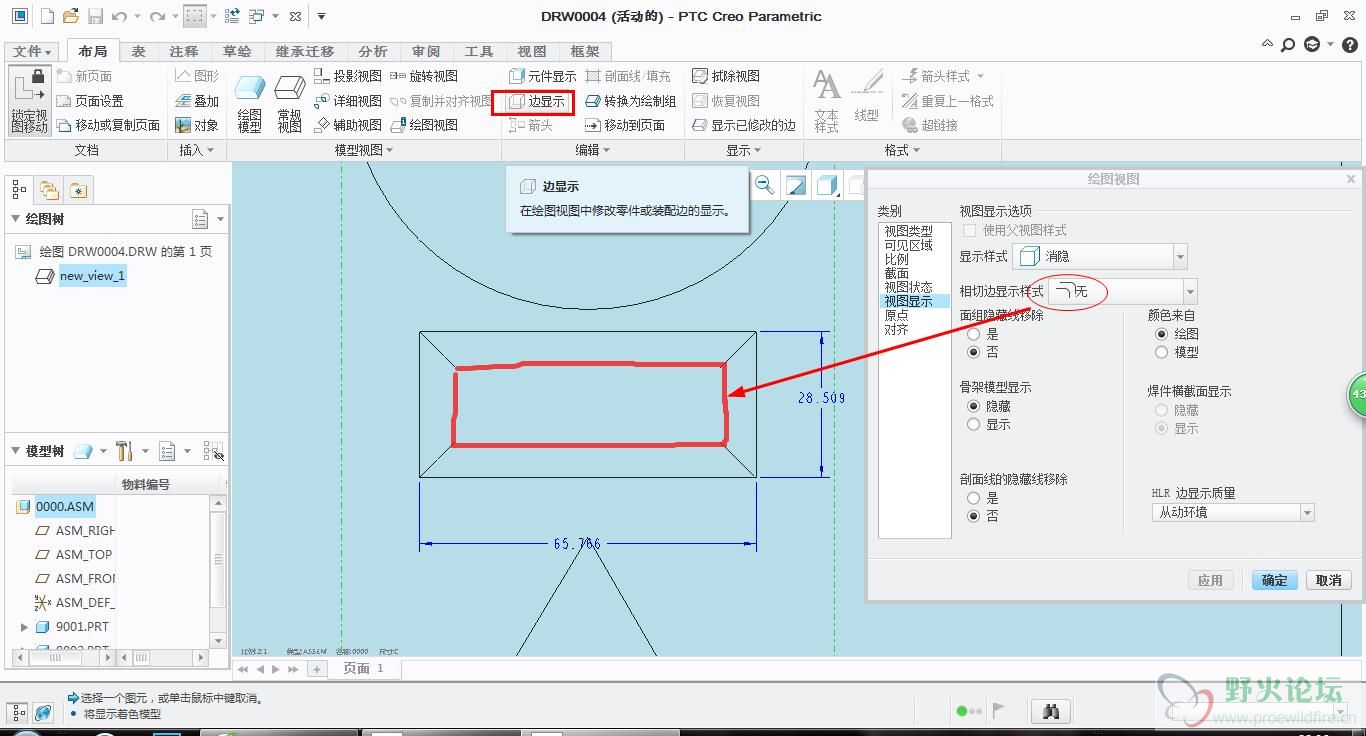Viewport: 1366px width, 736px height.
Task: Select 模型 under 颜色来自
Action: pos(1161,352)
